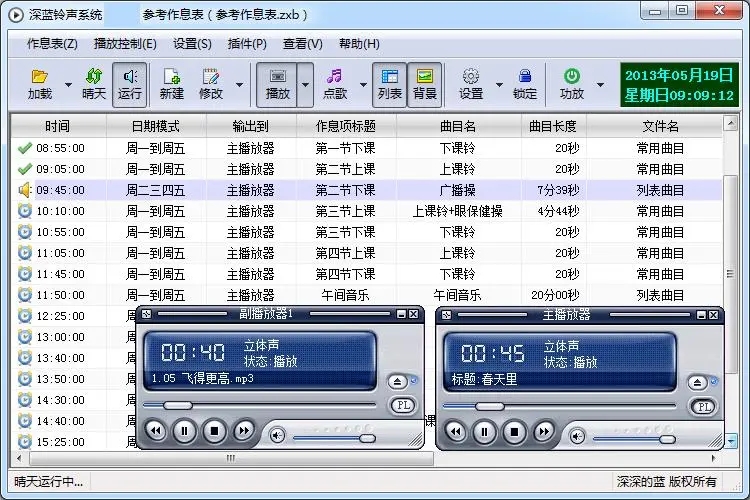Screen dimensions: 750x500
Task: Open dropdown arrow next to 修改
Action: (x=240, y=85)
